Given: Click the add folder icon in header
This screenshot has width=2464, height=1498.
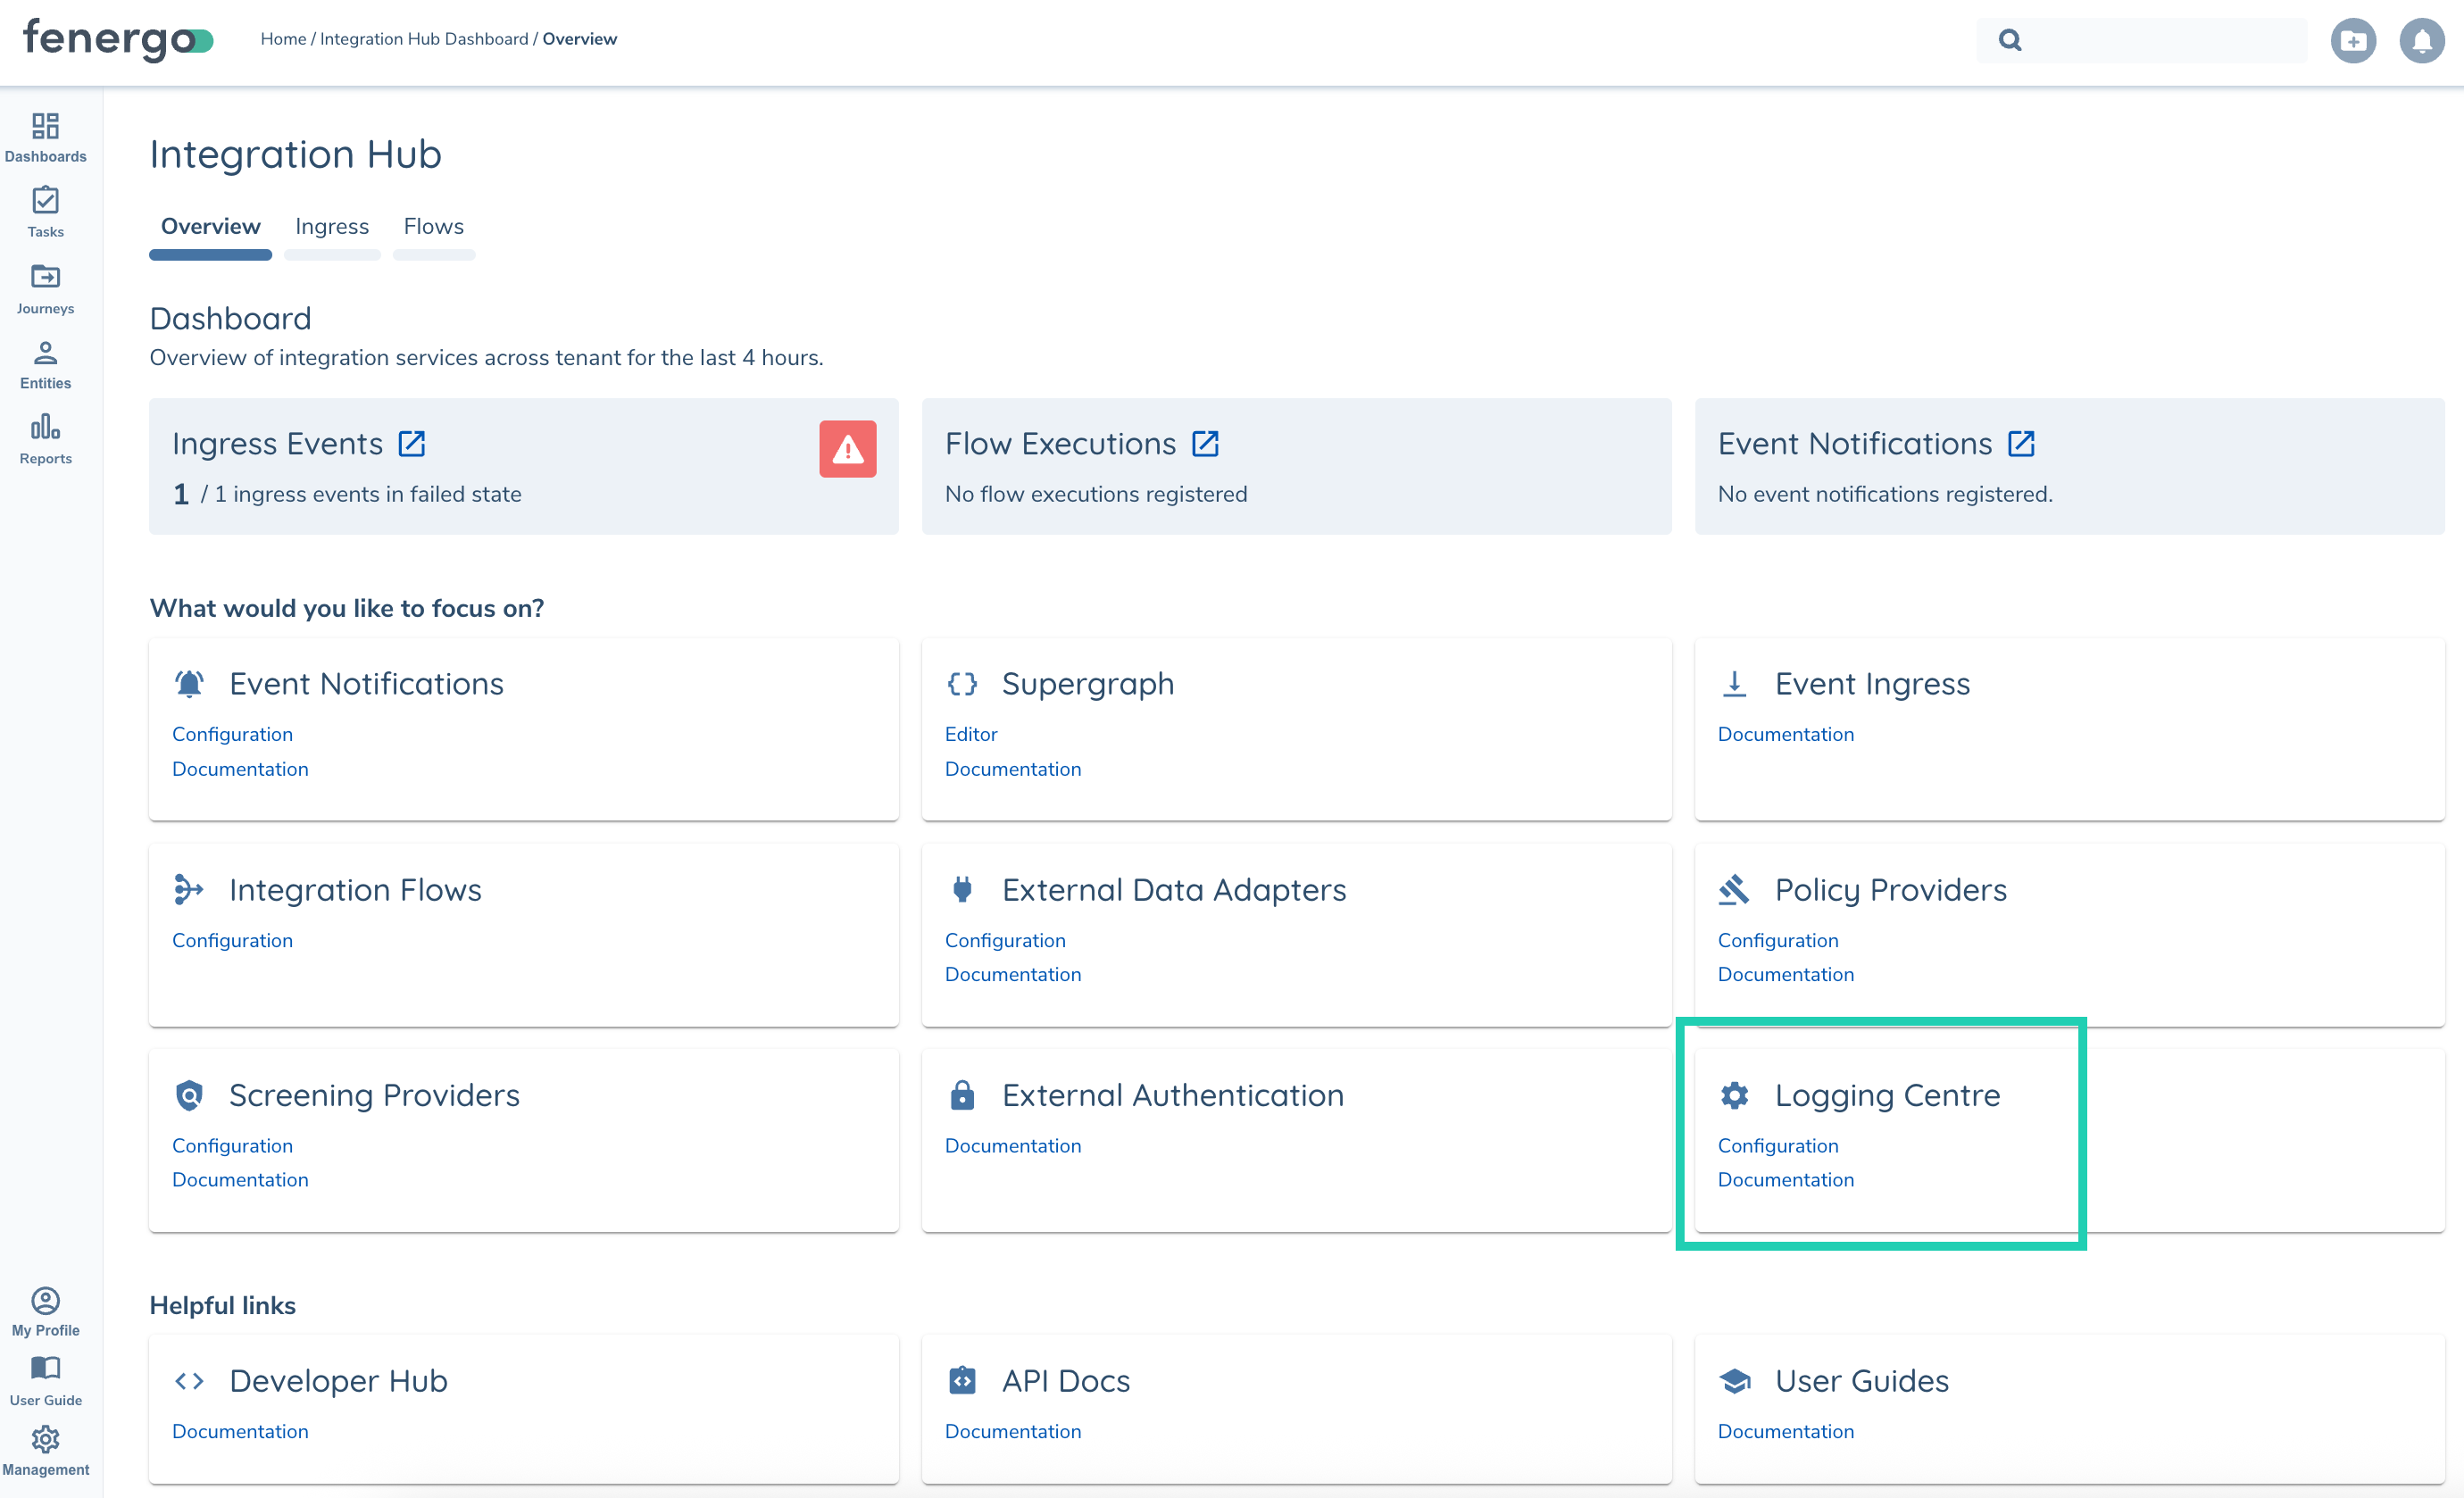Looking at the screenshot, I should 2352,41.
